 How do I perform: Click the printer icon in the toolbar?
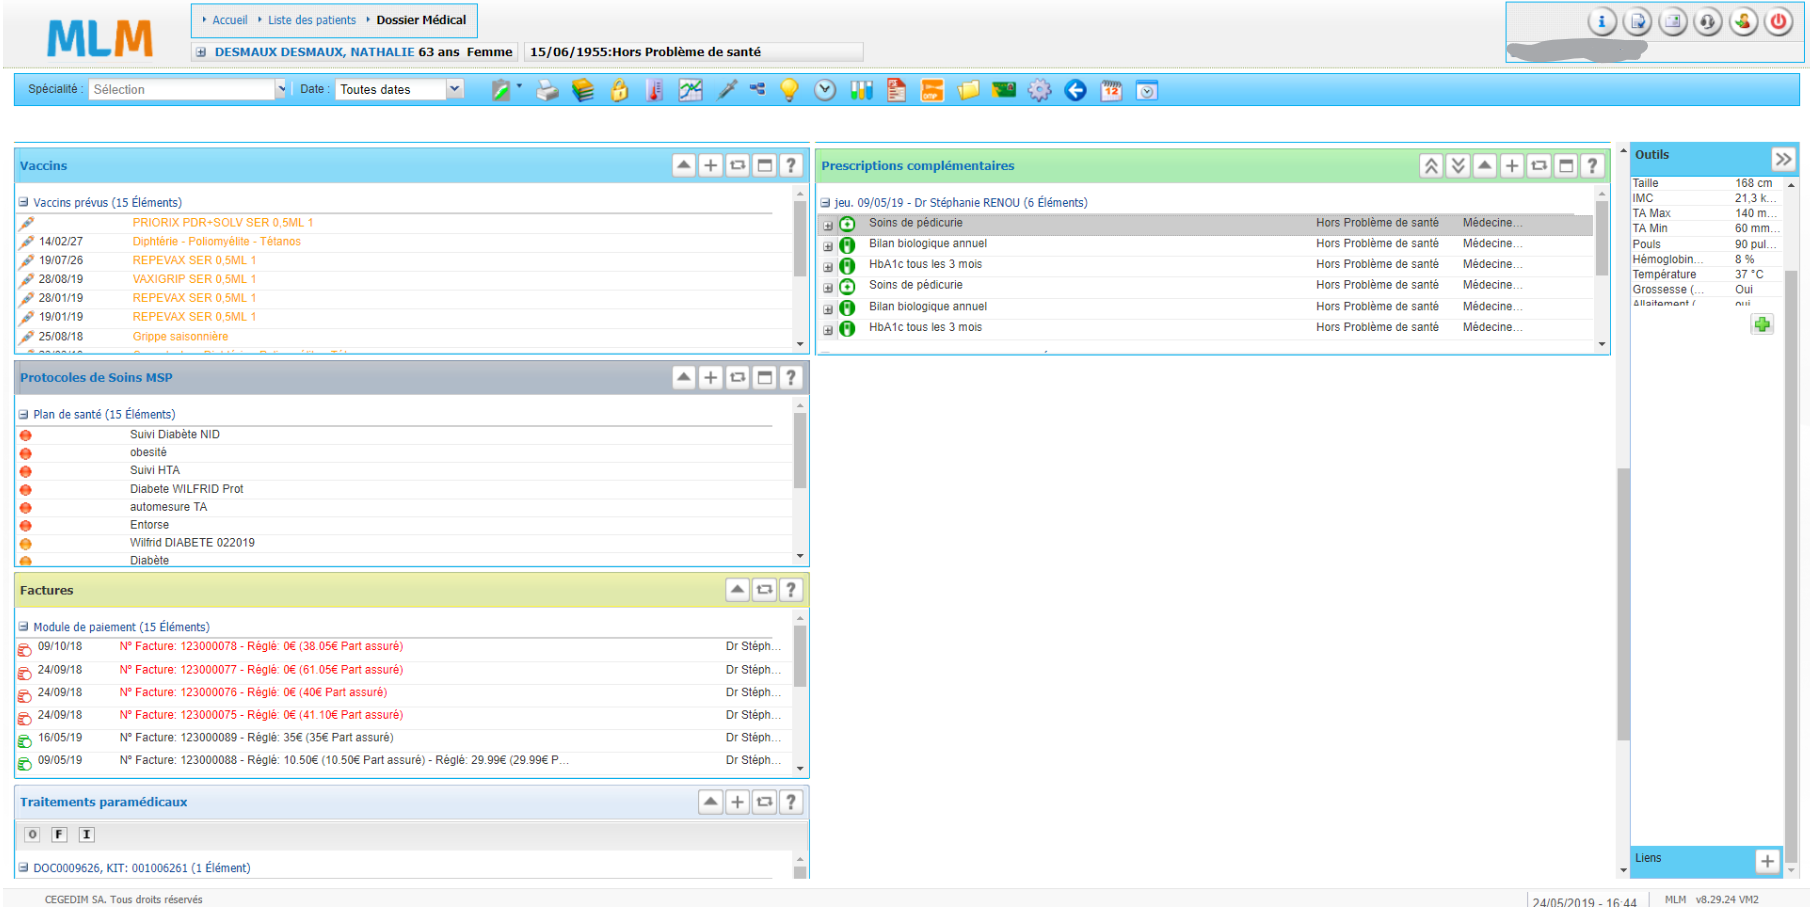point(547,91)
